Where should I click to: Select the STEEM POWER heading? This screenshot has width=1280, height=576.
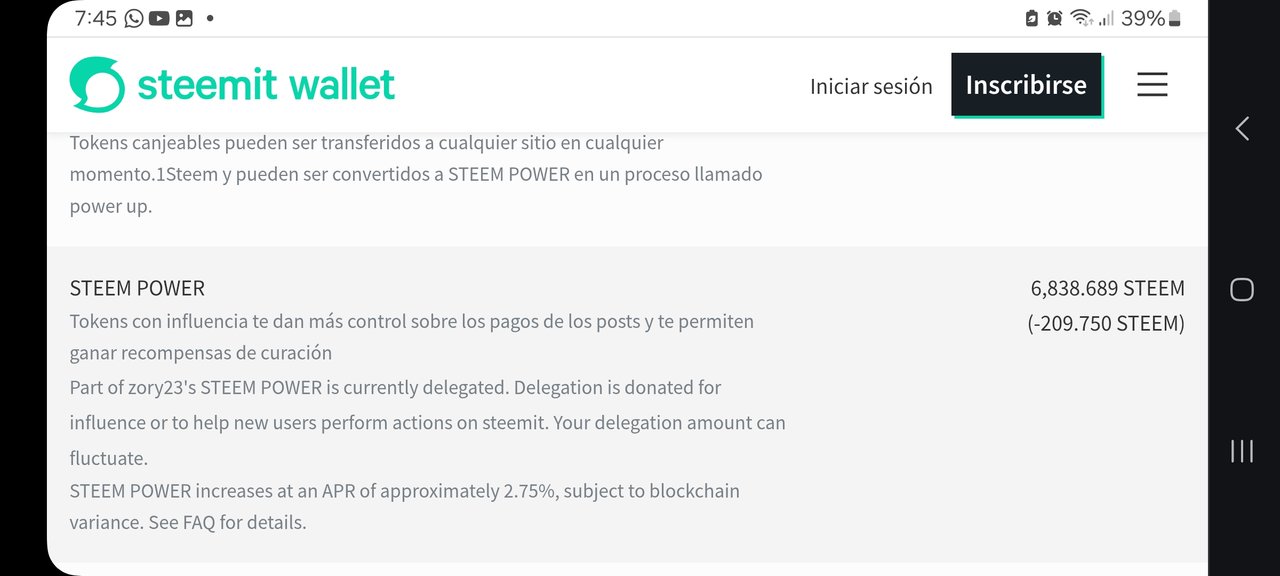(x=137, y=288)
